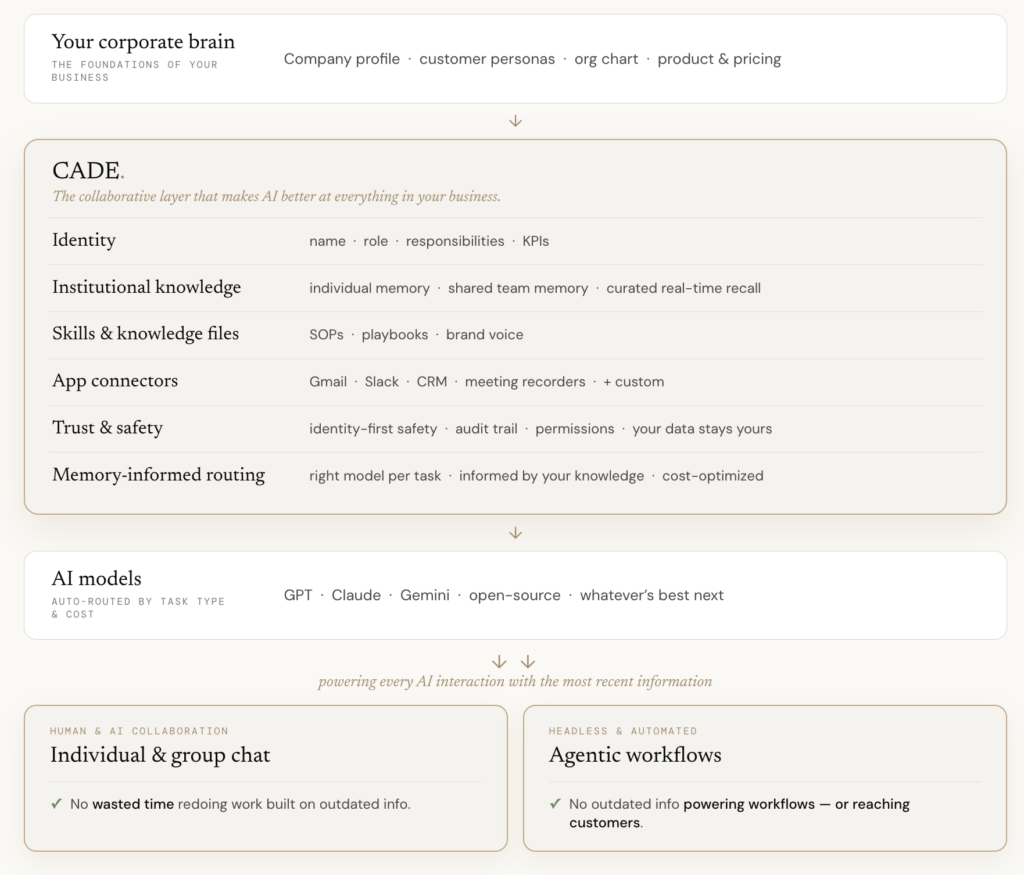Screen dimensions: 1024x875
Task: Click the 'AI models' heading
Action: (97, 579)
